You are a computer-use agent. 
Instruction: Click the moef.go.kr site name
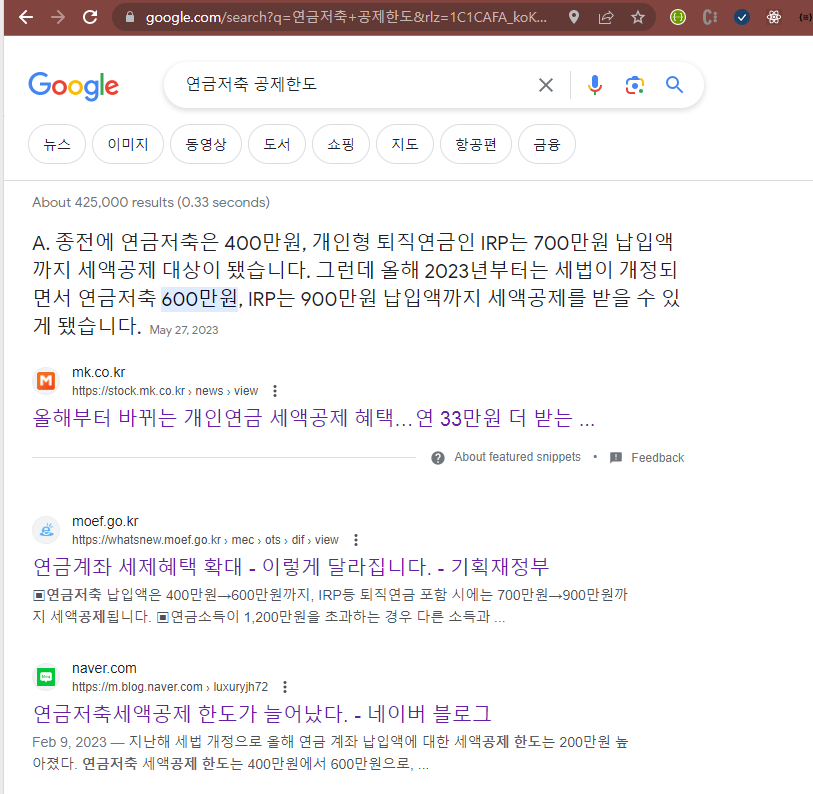click(105, 521)
